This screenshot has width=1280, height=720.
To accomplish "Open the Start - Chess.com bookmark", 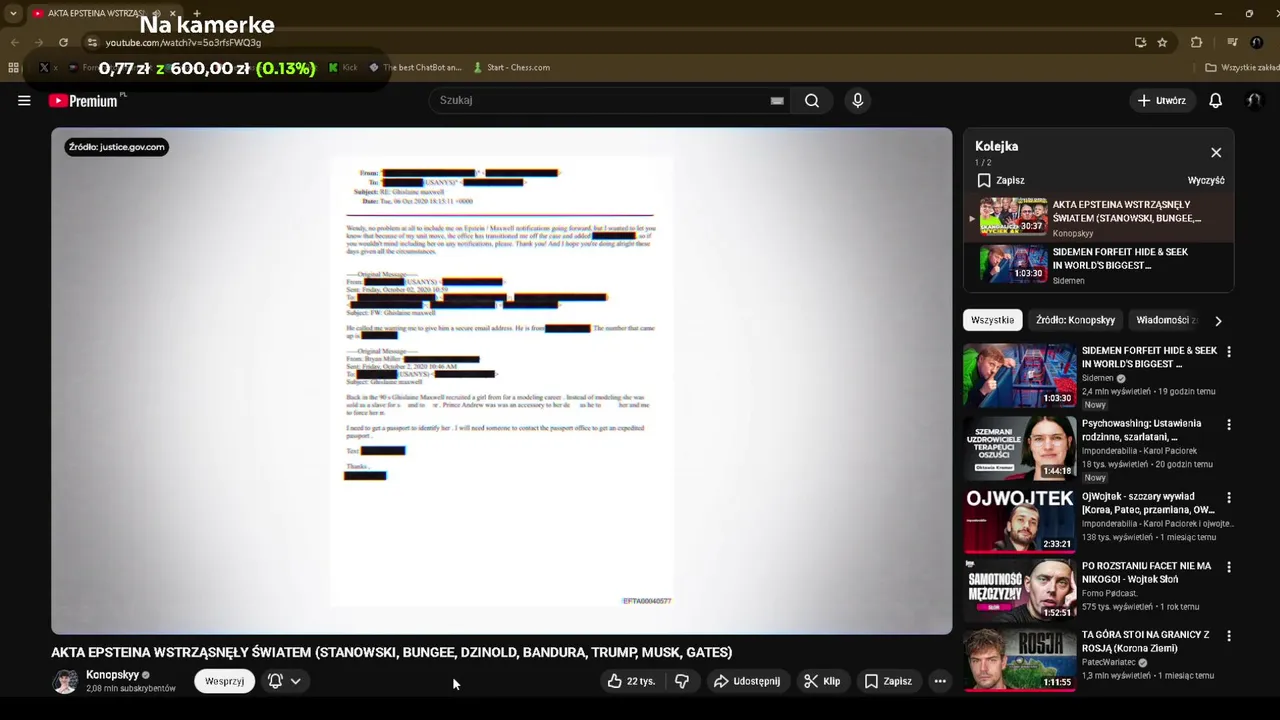I will (x=511, y=68).
